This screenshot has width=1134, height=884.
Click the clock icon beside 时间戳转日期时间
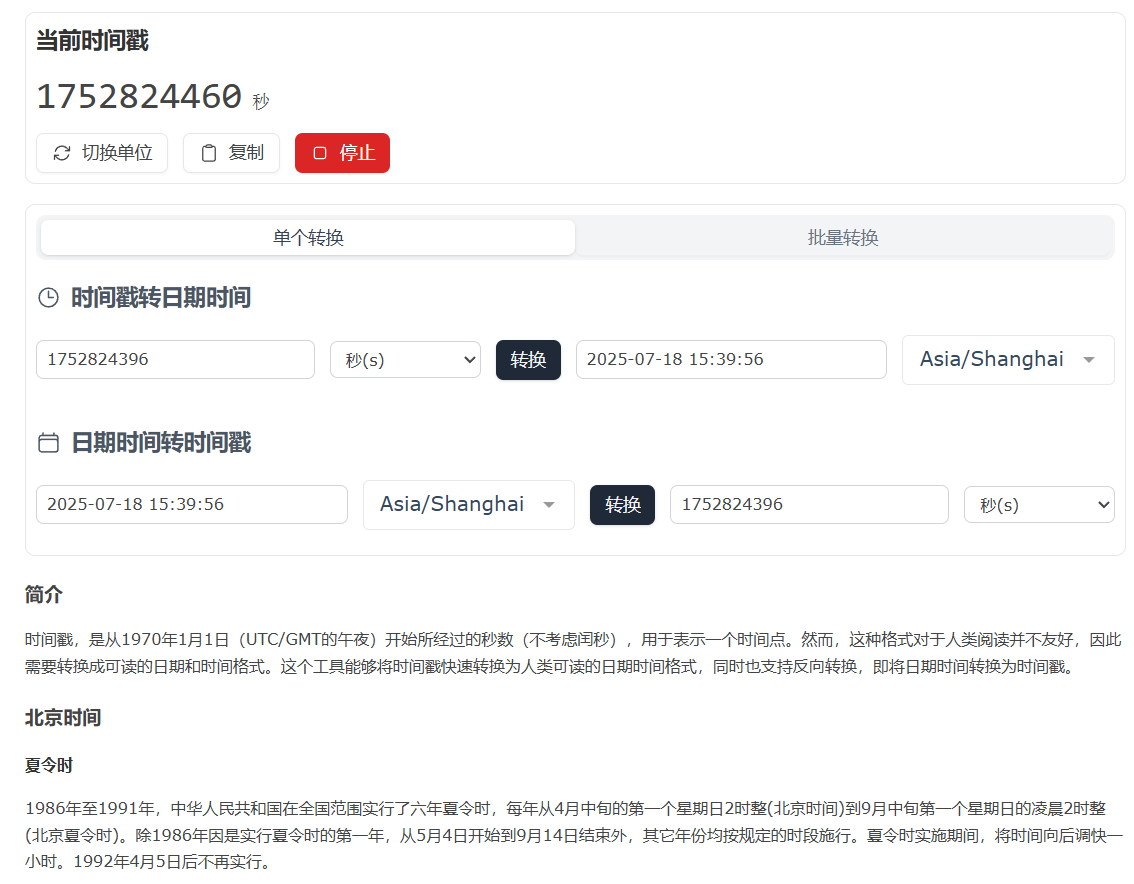click(x=48, y=297)
